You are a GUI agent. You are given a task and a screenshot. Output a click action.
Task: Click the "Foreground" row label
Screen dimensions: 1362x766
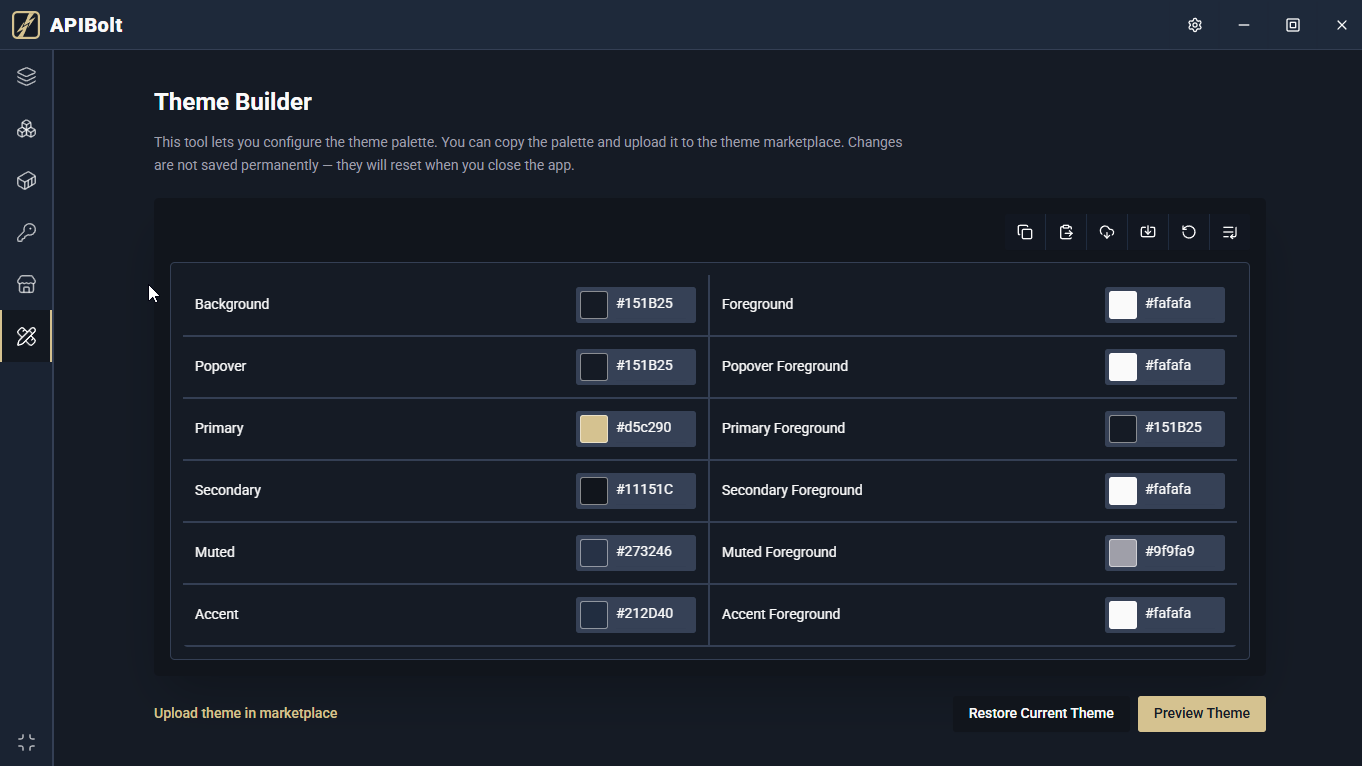(757, 304)
